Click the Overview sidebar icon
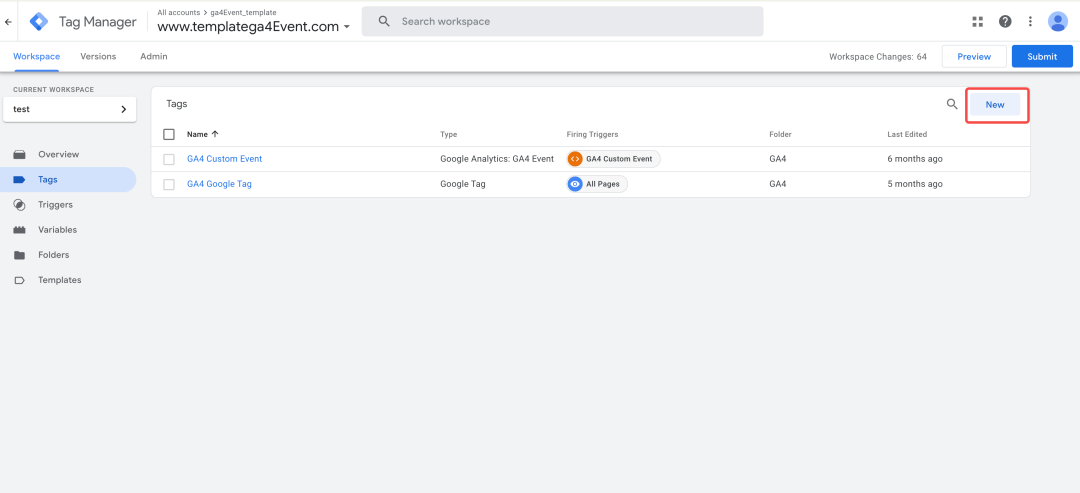The height and width of the screenshot is (493, 1080). tap(19, 154)
